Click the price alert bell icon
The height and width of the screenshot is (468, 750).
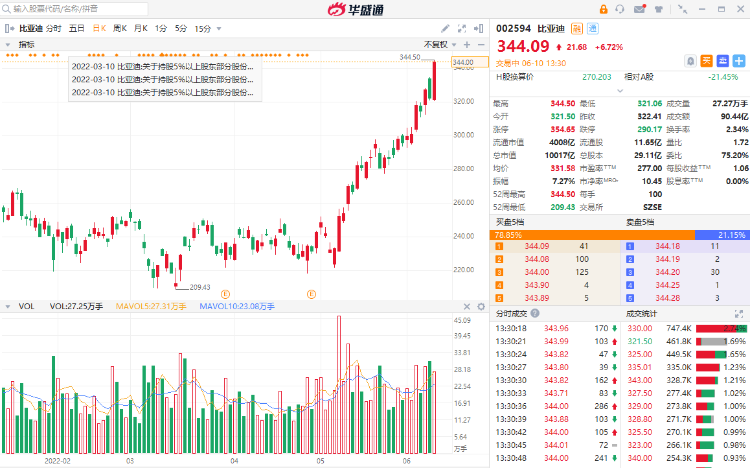point(690,61)
